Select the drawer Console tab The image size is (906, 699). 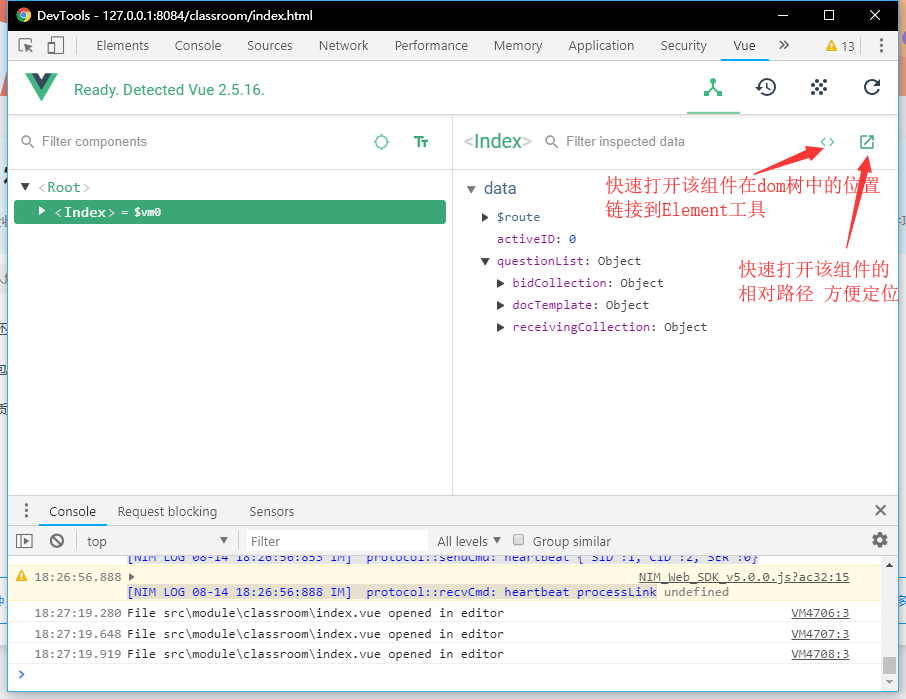click(x=73, y=511)
